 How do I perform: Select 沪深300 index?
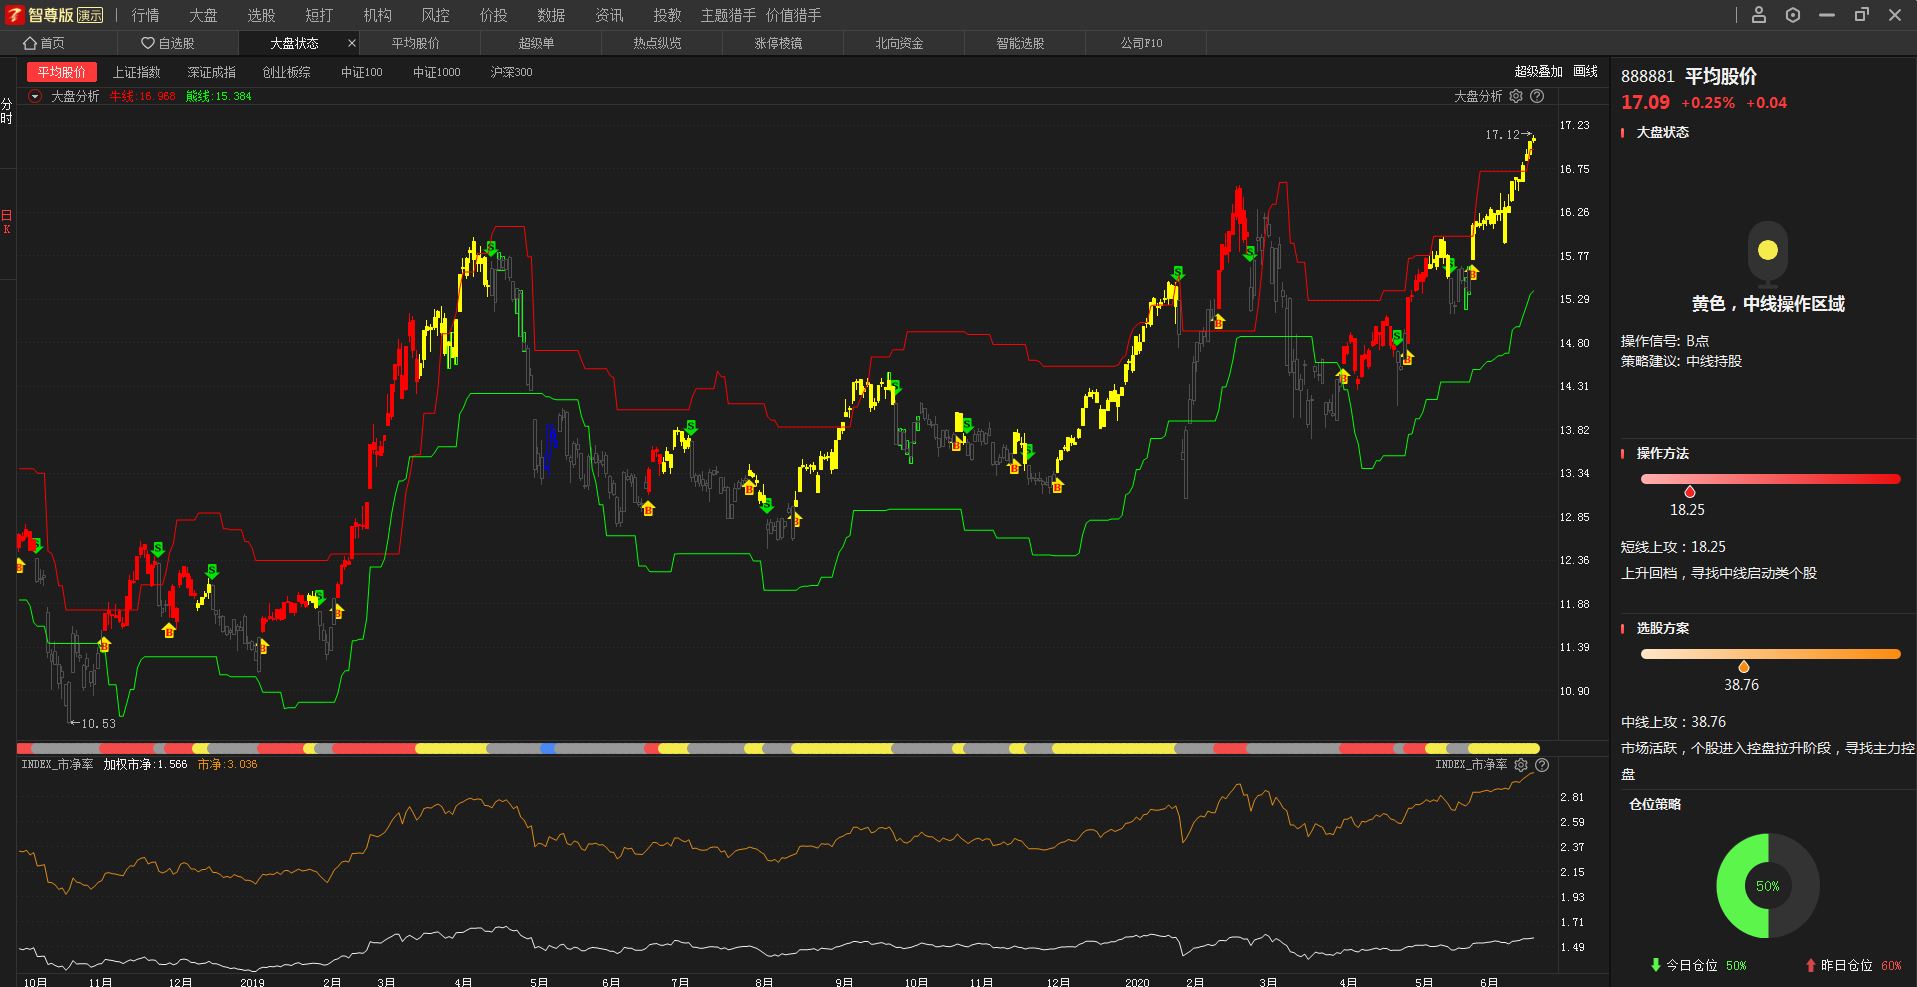click(x=512, y=72)
